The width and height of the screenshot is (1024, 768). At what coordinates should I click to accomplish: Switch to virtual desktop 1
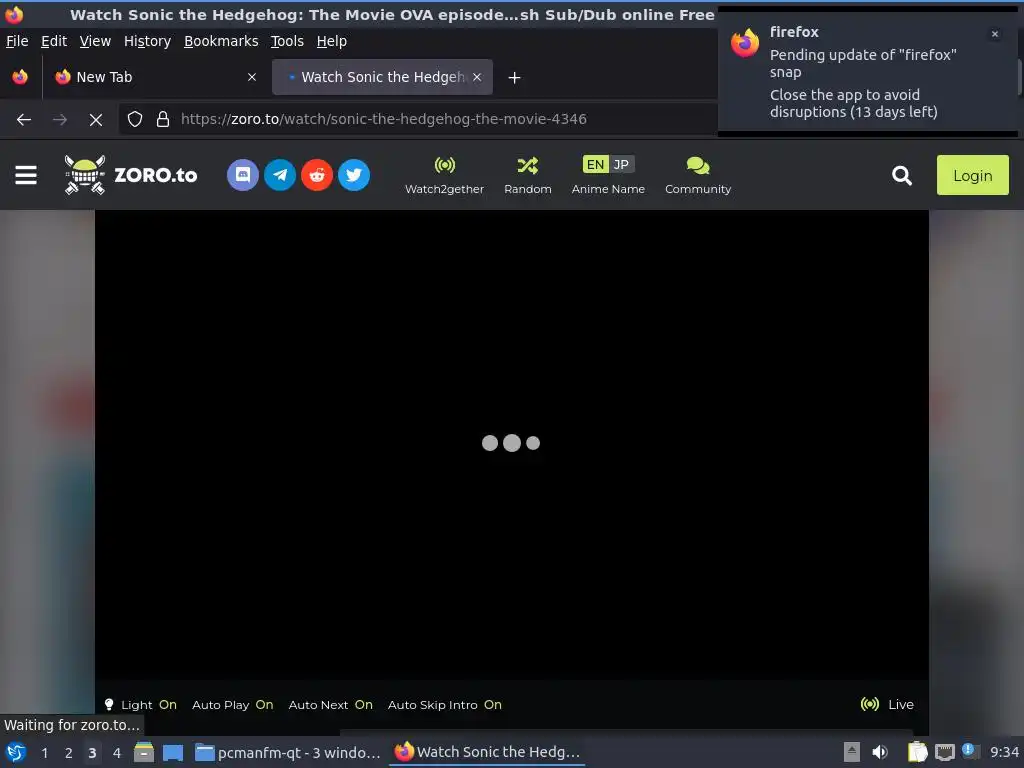pos(44,752)
